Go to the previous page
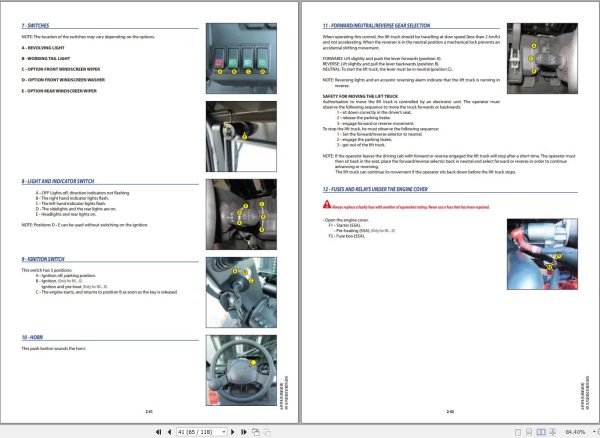This screenshot has width=600, height=438. [x=170, y=431]
